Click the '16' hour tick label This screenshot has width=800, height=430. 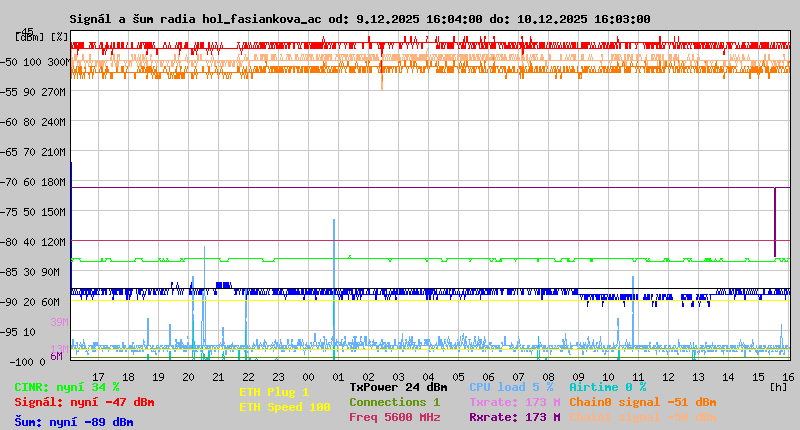pos(788,377)
